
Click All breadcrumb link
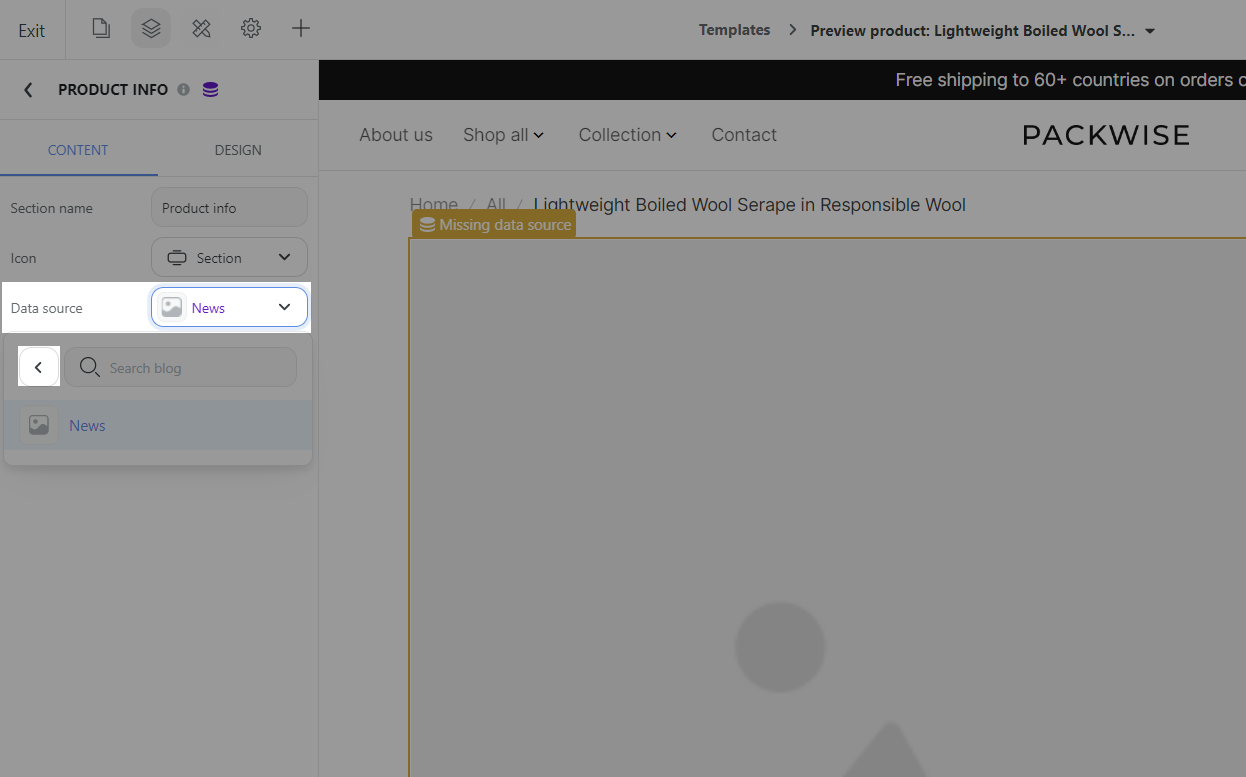[496, 205]
